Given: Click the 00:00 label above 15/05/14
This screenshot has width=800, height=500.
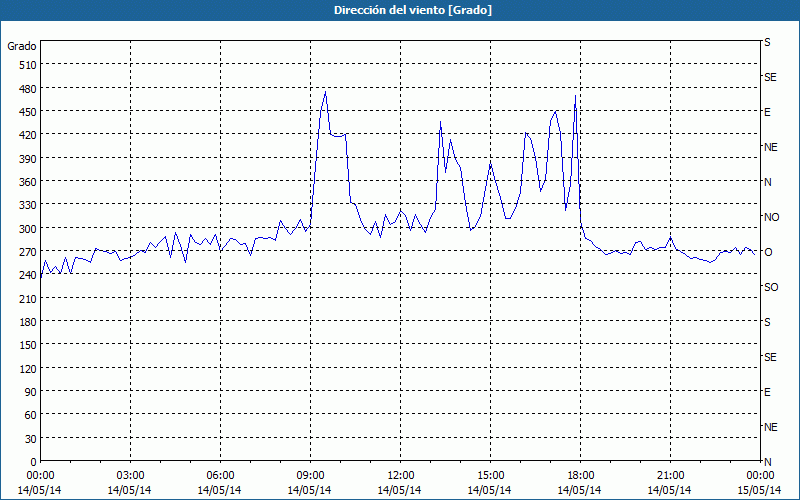Looking at the screenshot, I should click(x=760, y=476).
